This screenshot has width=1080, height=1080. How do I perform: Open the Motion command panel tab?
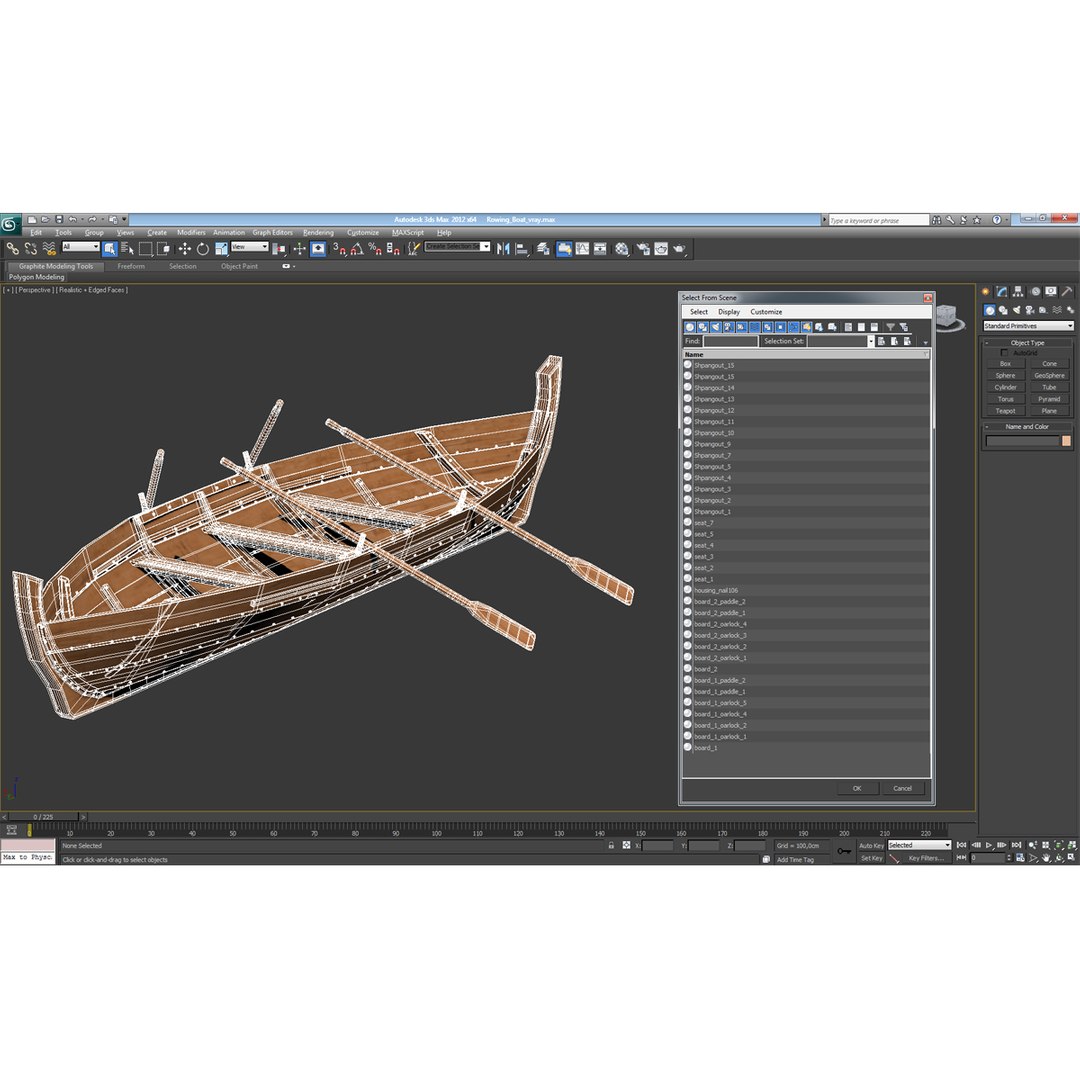click(1035, 292)
